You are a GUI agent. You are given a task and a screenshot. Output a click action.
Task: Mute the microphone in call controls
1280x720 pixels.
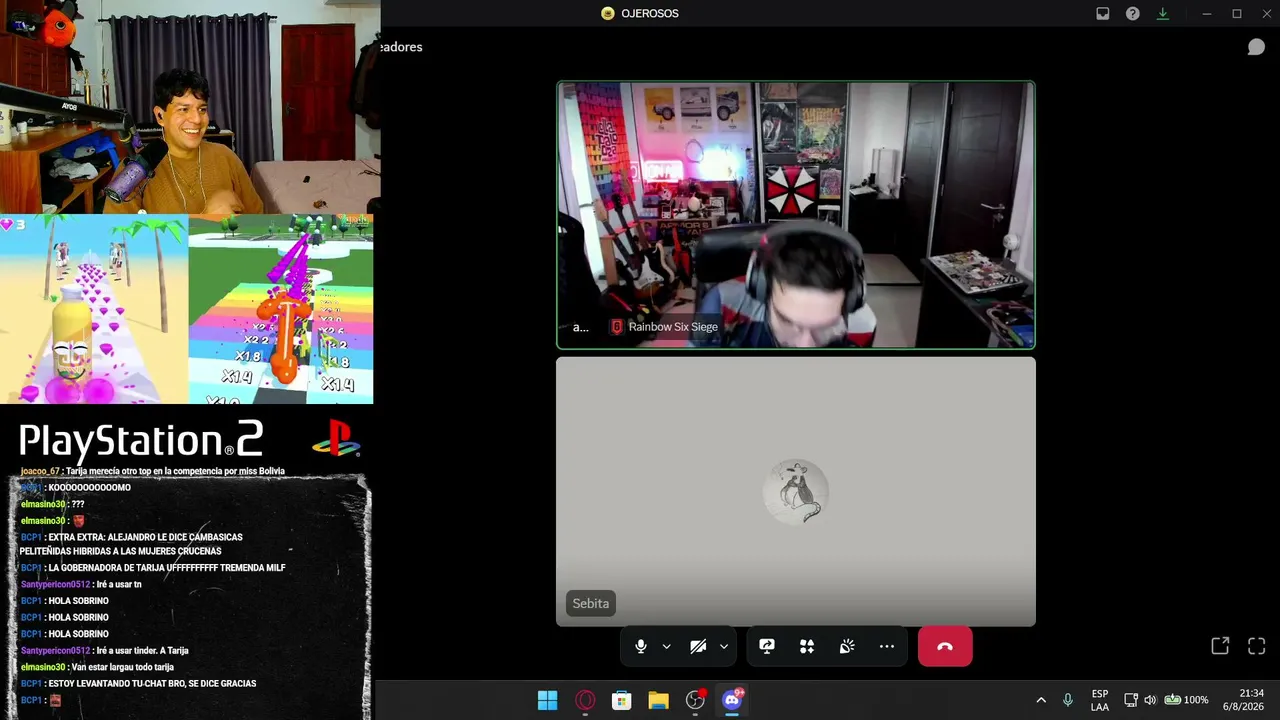coord(641,646)
